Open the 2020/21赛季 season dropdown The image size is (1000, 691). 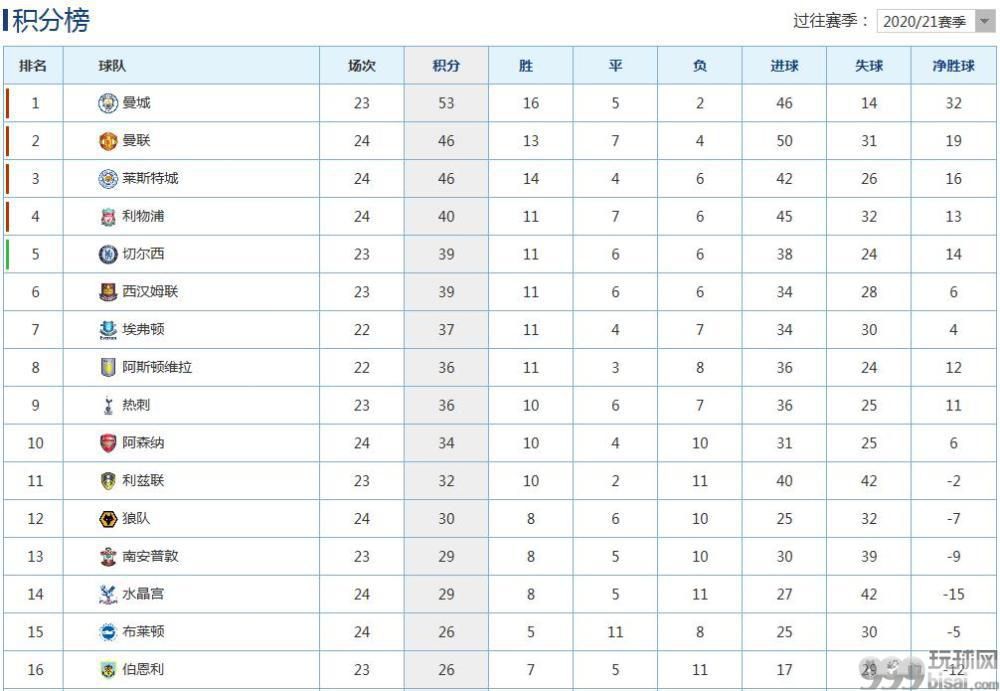936,21
